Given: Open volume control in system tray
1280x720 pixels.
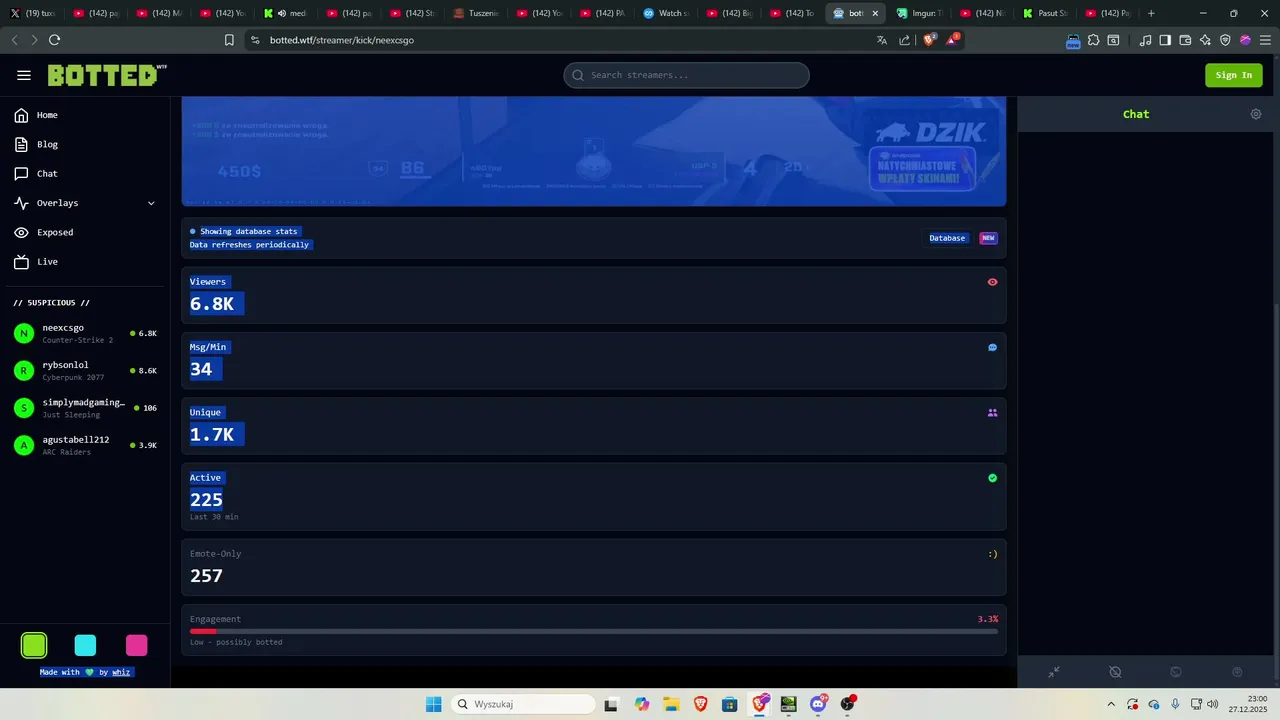Looking at the screenshot, I should [x=1213, y=704].
